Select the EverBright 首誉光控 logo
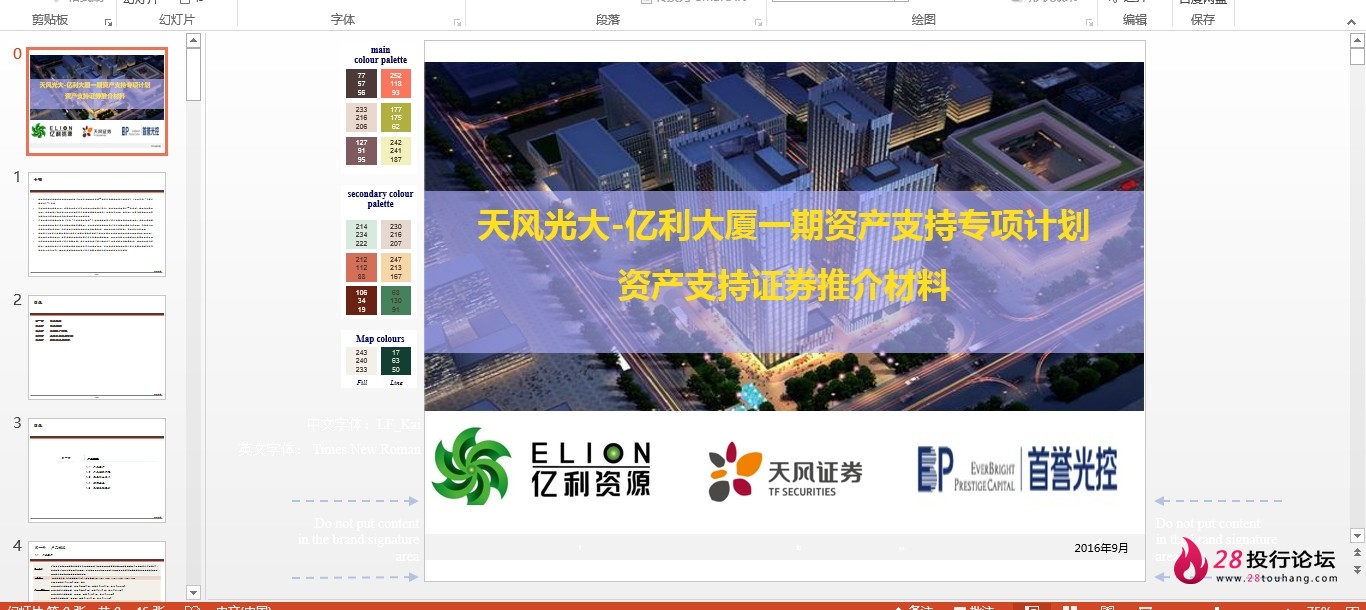Viewport: 1366px width, 610px height. 1017,469
